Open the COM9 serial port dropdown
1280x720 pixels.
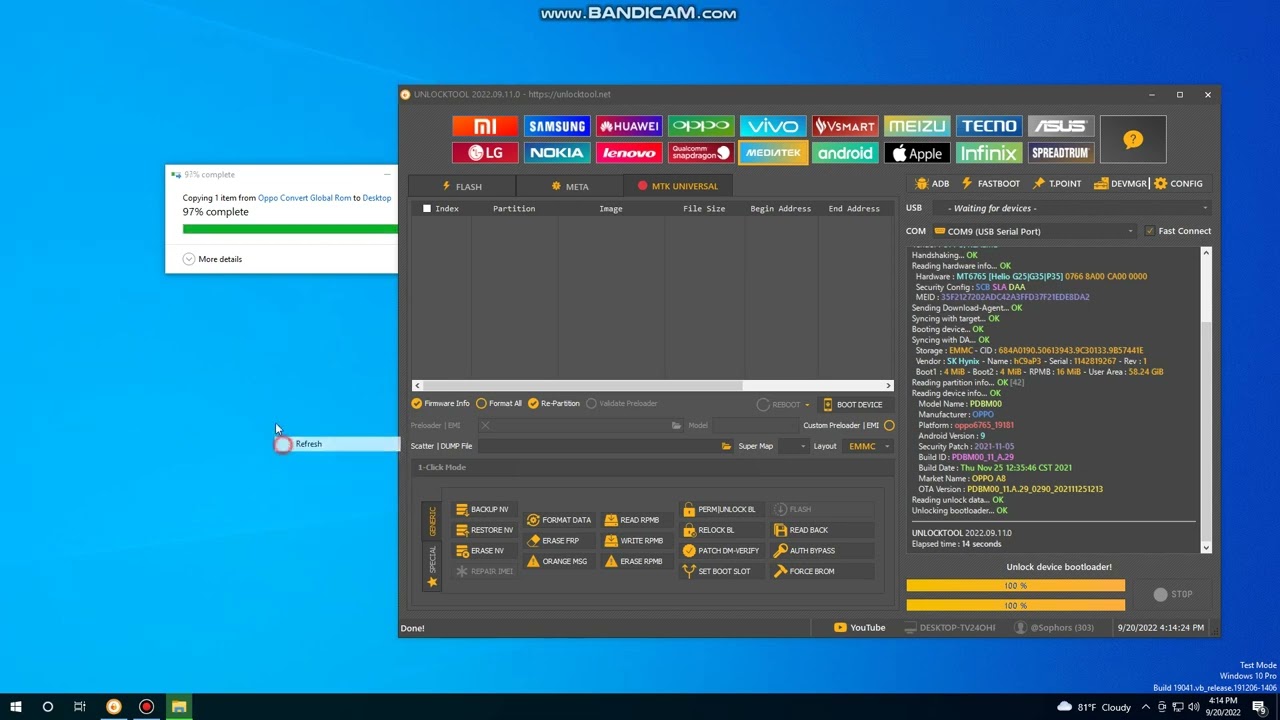tap(1034, 231)
